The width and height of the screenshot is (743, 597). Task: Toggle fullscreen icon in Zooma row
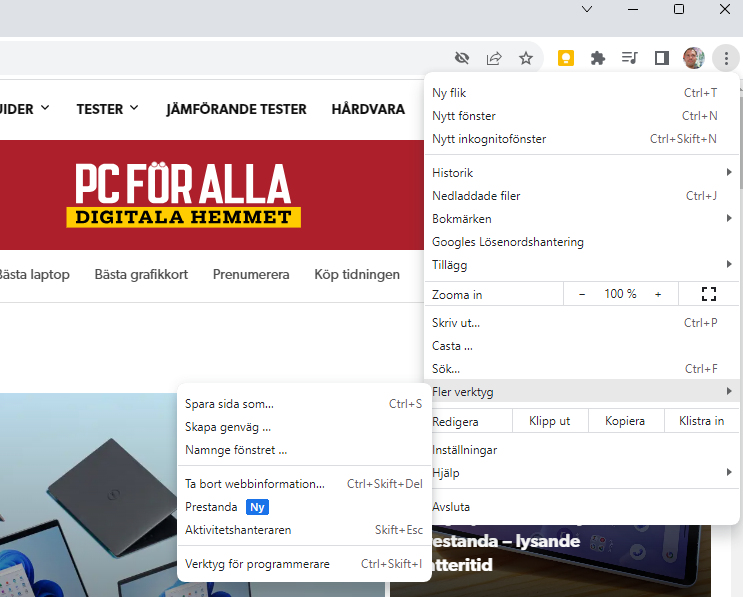tap(708, 294)
